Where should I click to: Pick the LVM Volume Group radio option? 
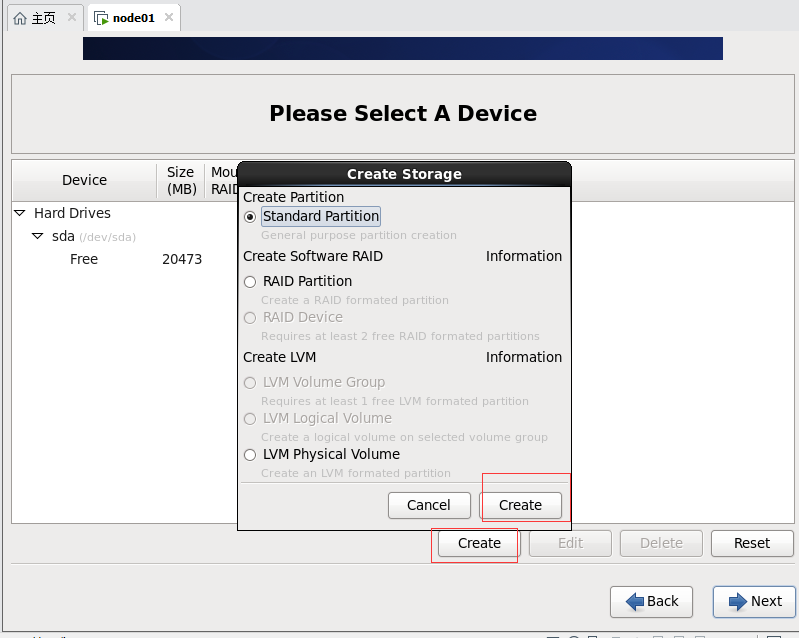(250, 383)
